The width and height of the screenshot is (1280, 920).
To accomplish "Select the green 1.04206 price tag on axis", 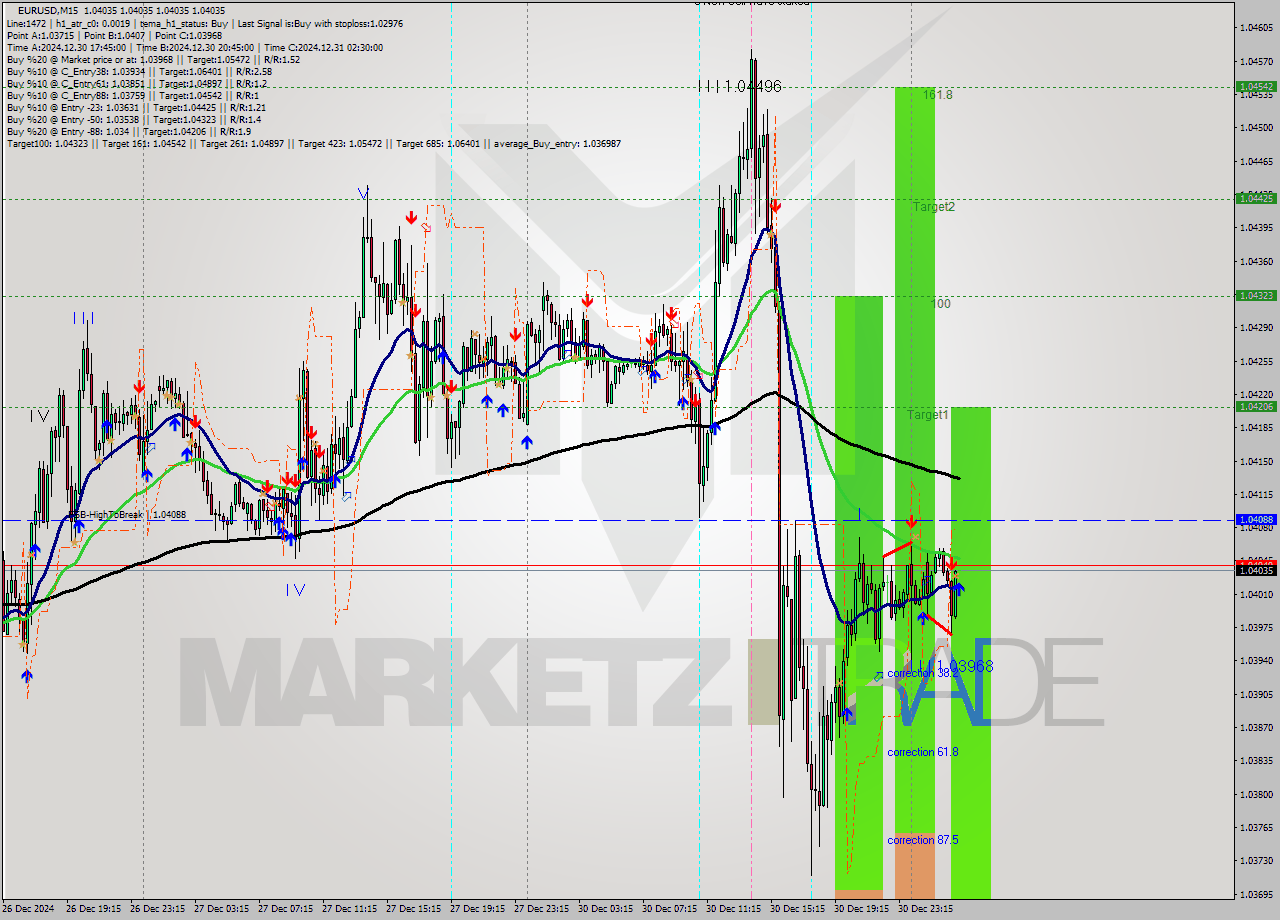I will (x=1256, y=406).
